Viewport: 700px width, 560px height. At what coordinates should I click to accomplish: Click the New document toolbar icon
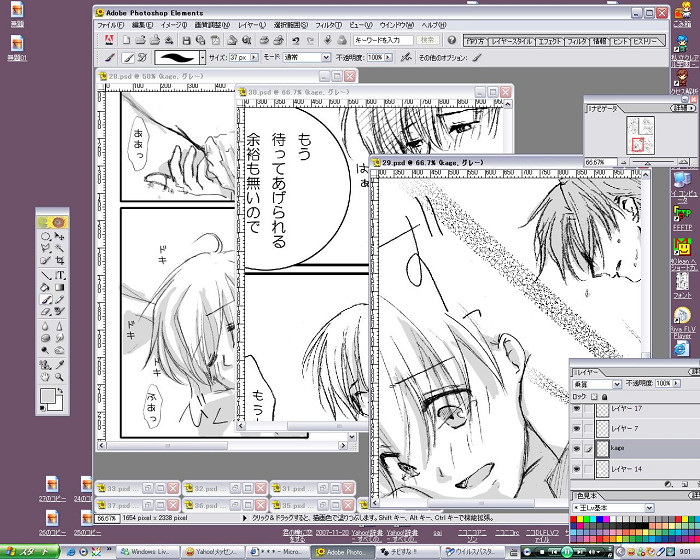[126, 40]
